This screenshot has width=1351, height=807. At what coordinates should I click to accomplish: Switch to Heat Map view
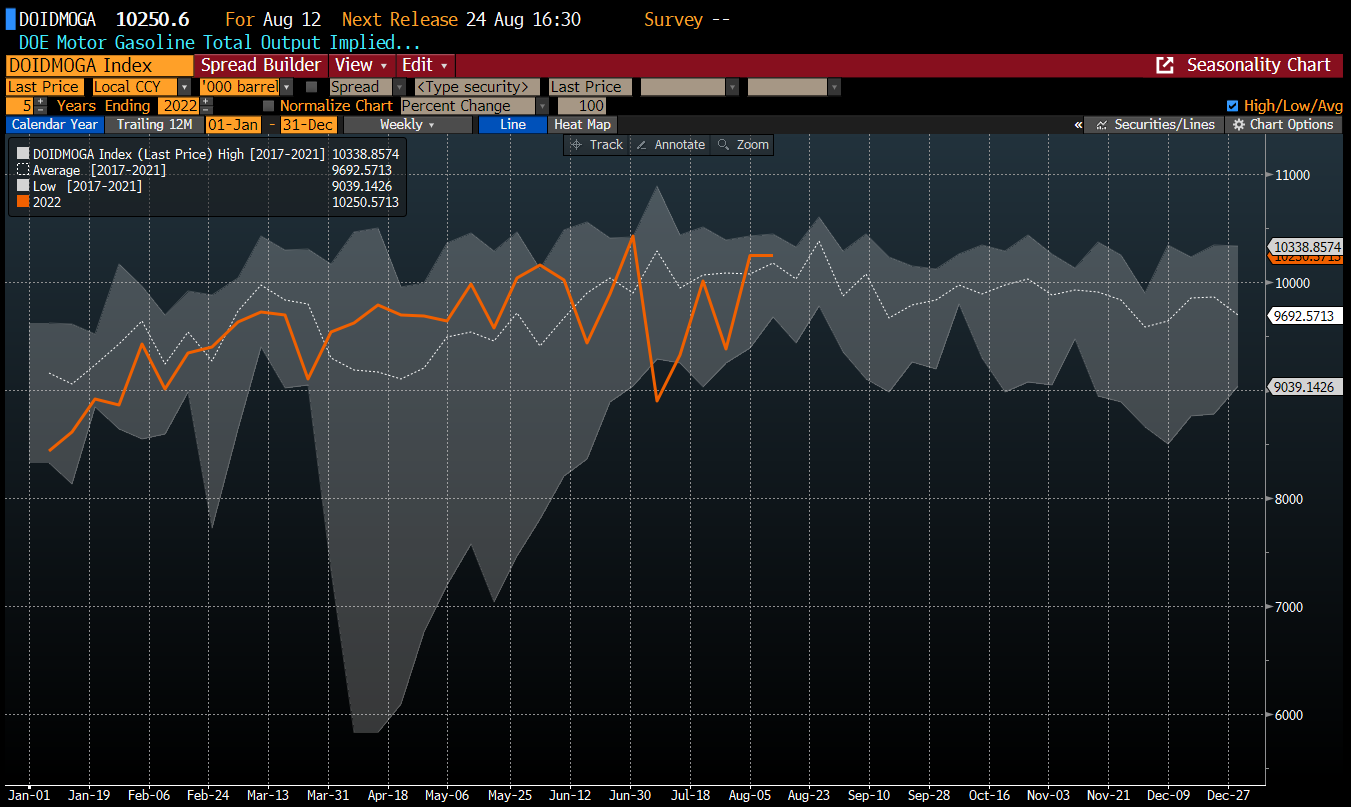[x=582, y=125]
